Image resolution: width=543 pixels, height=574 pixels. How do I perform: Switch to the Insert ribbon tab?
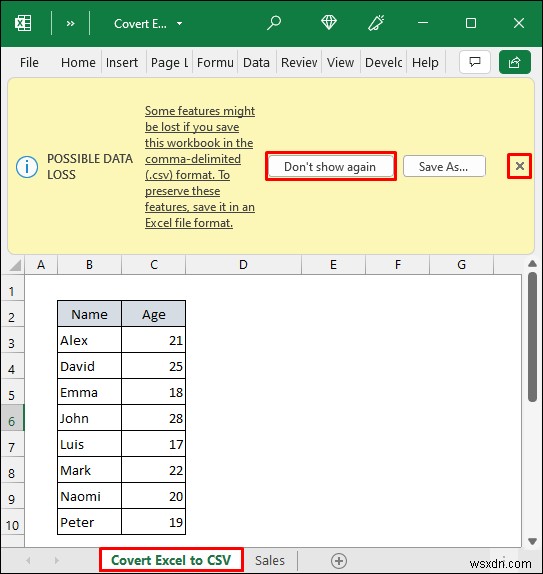(x=122, y=62)
